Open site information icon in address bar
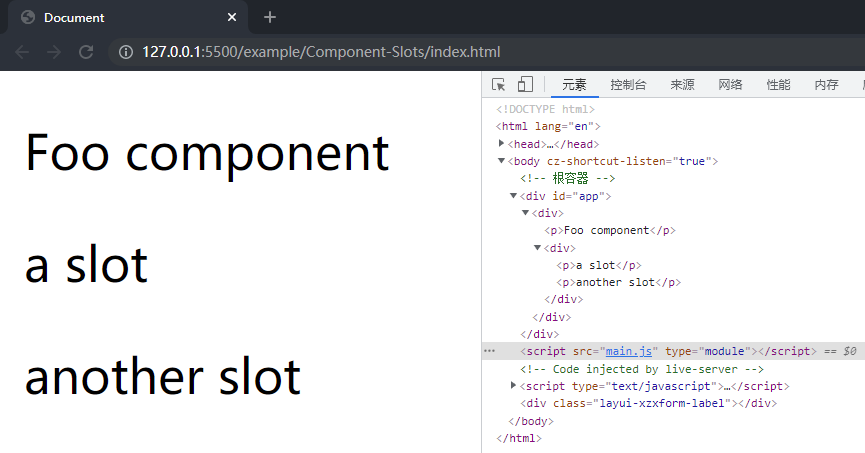 126,52
